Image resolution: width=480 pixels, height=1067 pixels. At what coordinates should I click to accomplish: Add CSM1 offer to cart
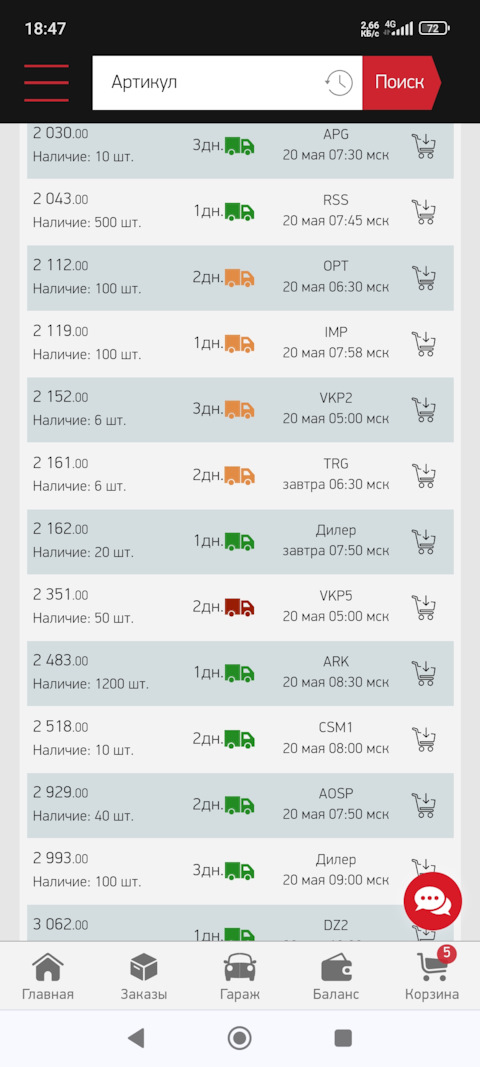click(423, 739)
